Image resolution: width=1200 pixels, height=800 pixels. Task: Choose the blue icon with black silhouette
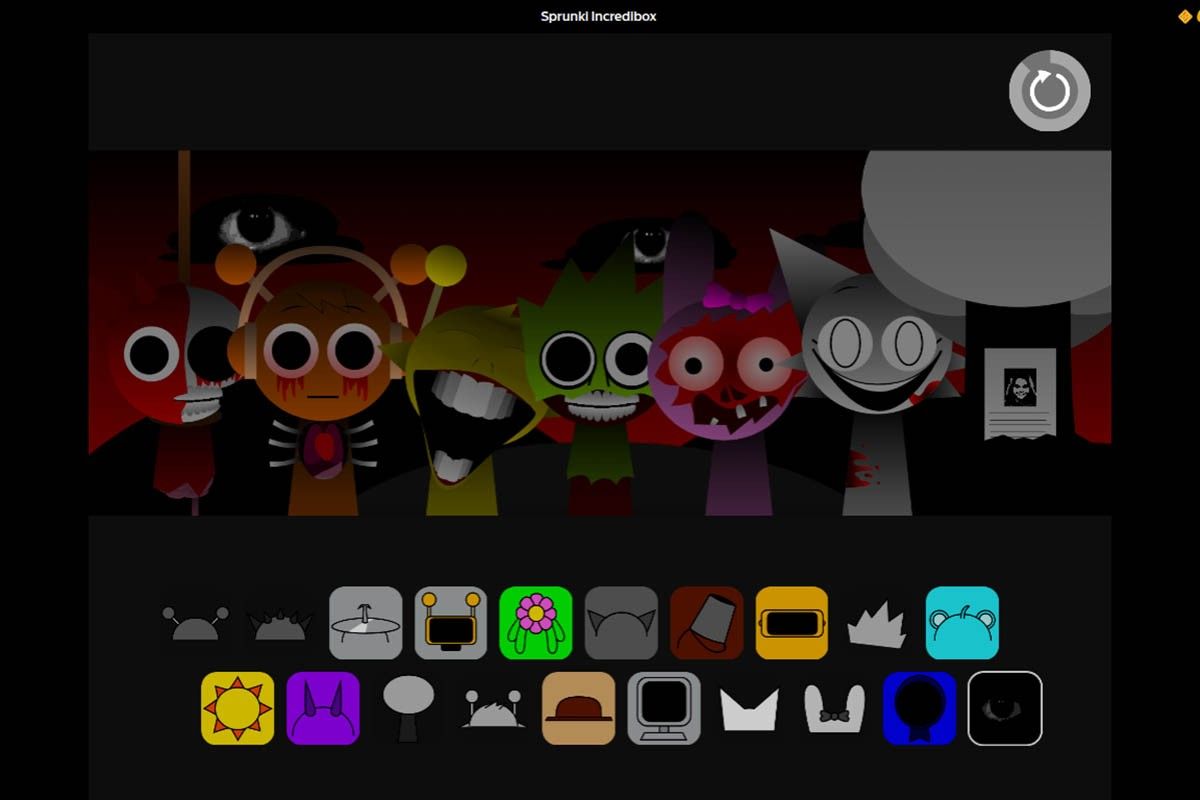[920, 708]
